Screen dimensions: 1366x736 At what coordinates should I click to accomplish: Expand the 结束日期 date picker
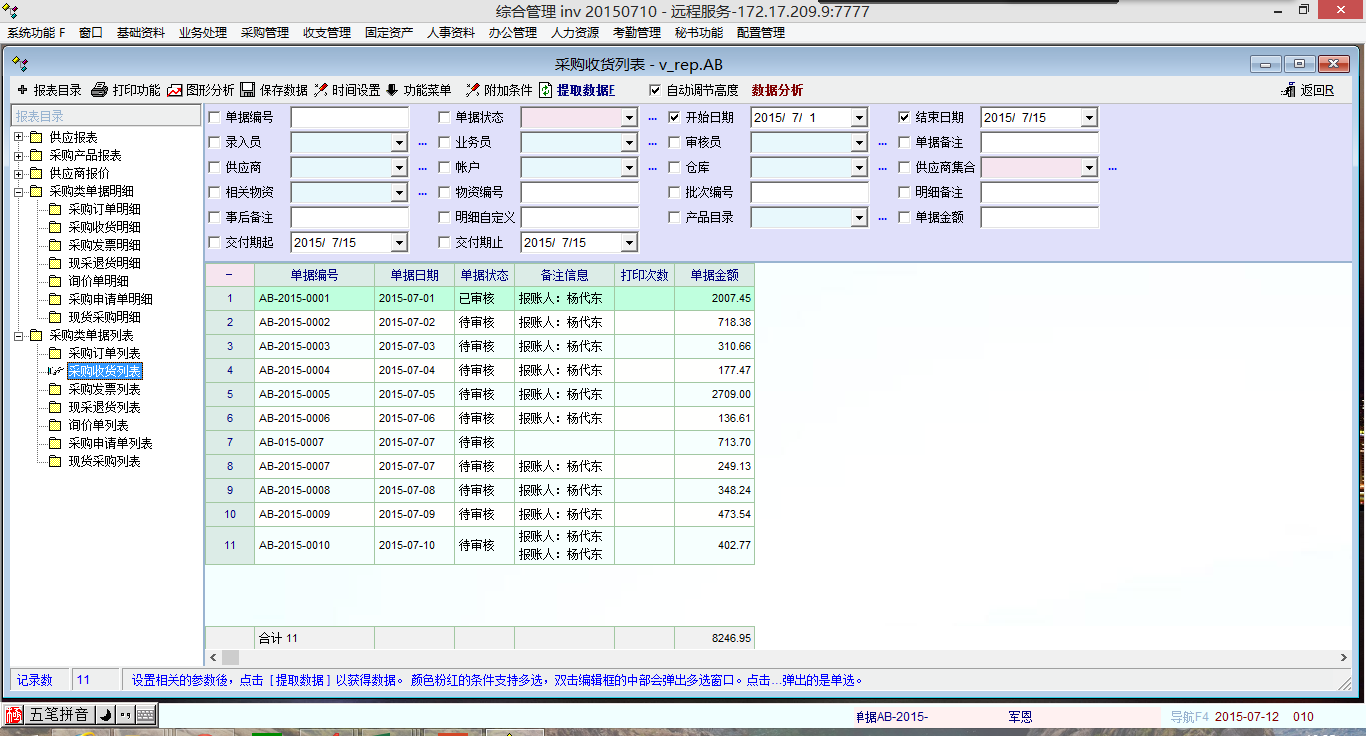[x=1089, y=118]
